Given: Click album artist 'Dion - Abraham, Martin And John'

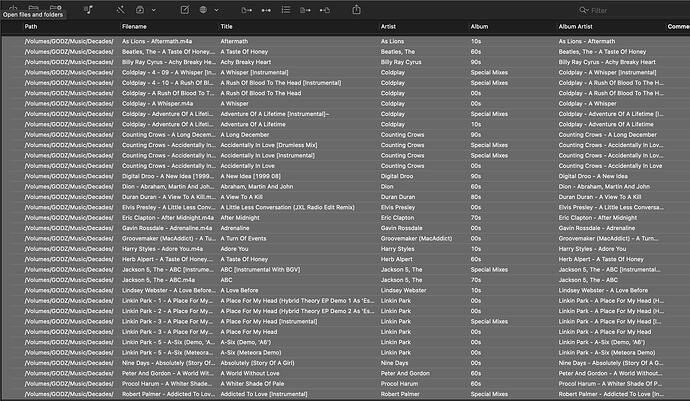Looking at the screenshot, I should (x=604, y=186).
